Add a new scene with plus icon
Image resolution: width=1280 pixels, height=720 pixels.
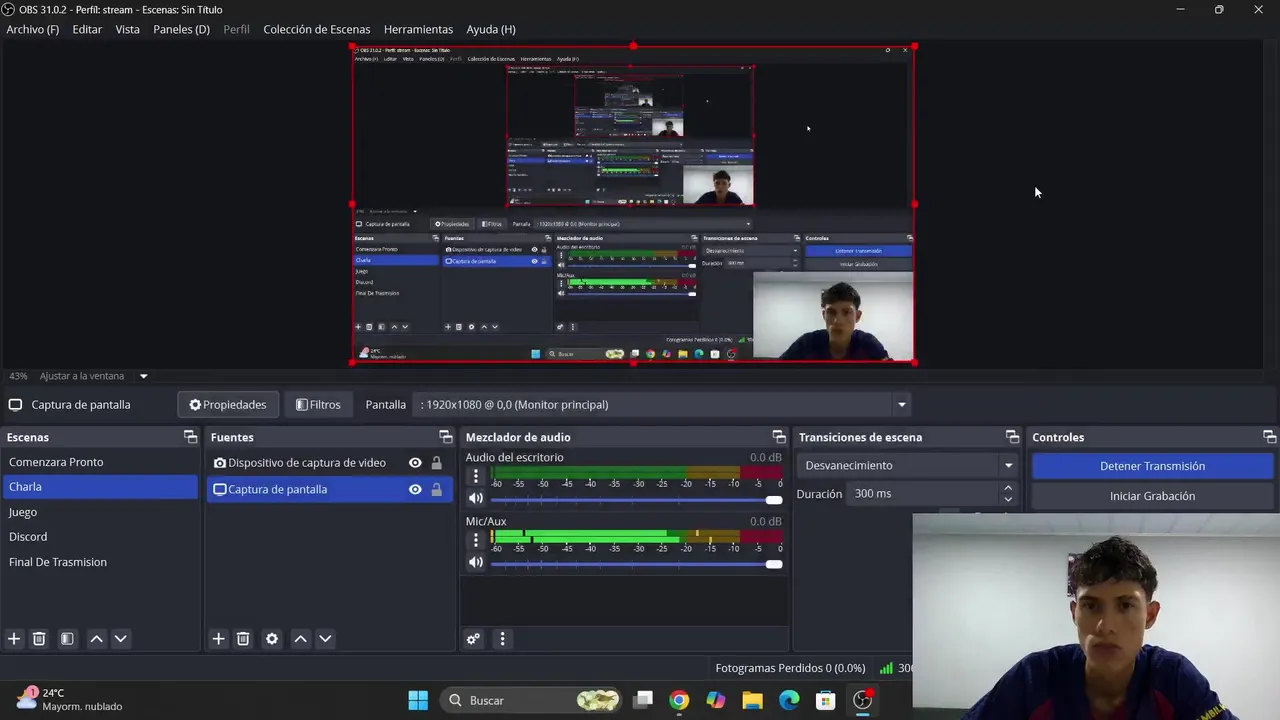pos(14,639)
